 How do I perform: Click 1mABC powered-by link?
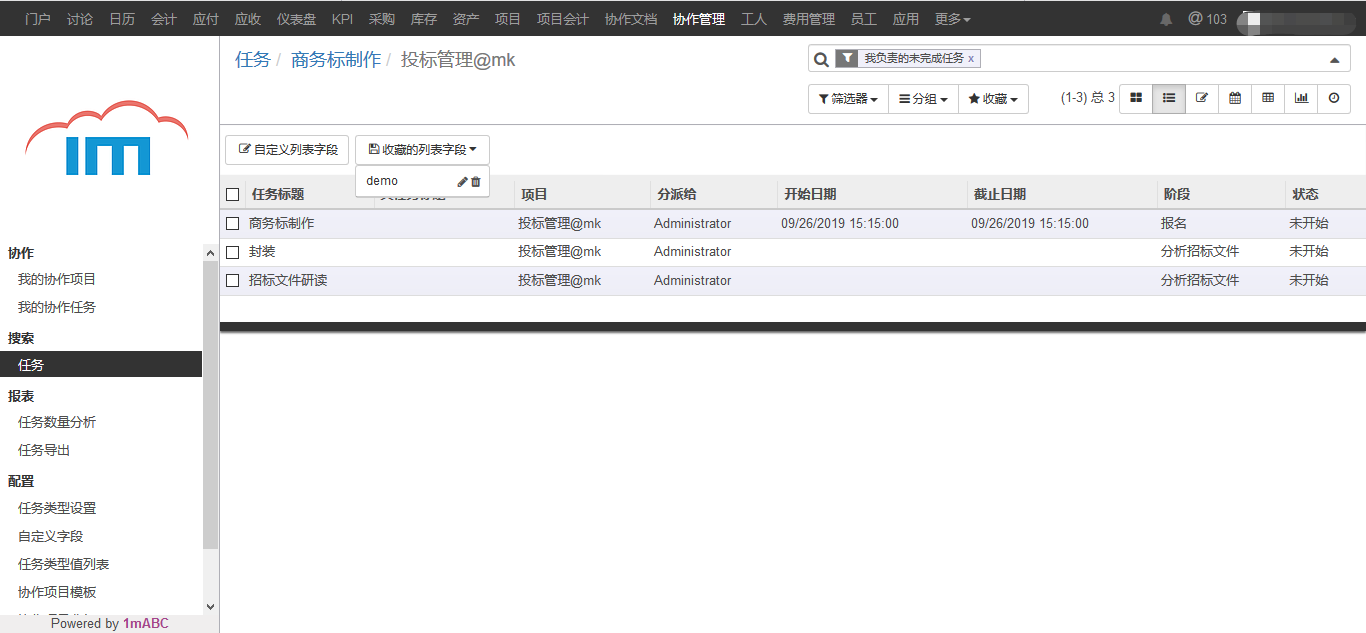146,623
